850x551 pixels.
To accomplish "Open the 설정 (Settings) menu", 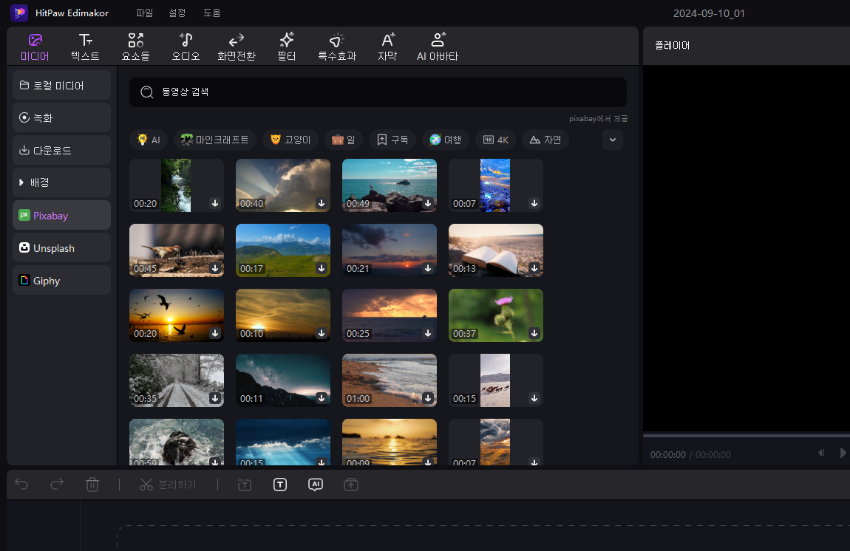I will (177, 13).
